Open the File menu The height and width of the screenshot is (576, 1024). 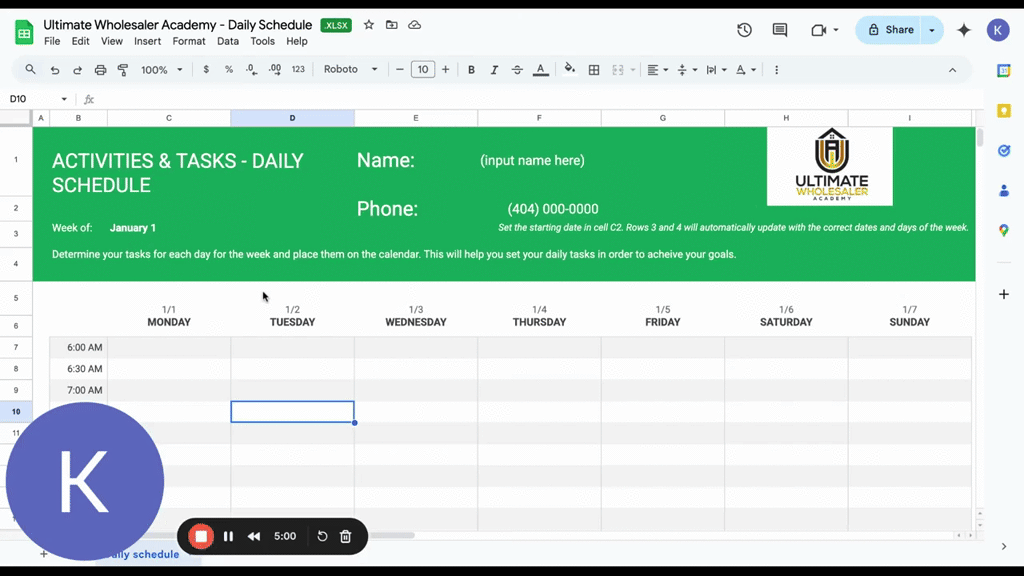click(x=52, y=41)
